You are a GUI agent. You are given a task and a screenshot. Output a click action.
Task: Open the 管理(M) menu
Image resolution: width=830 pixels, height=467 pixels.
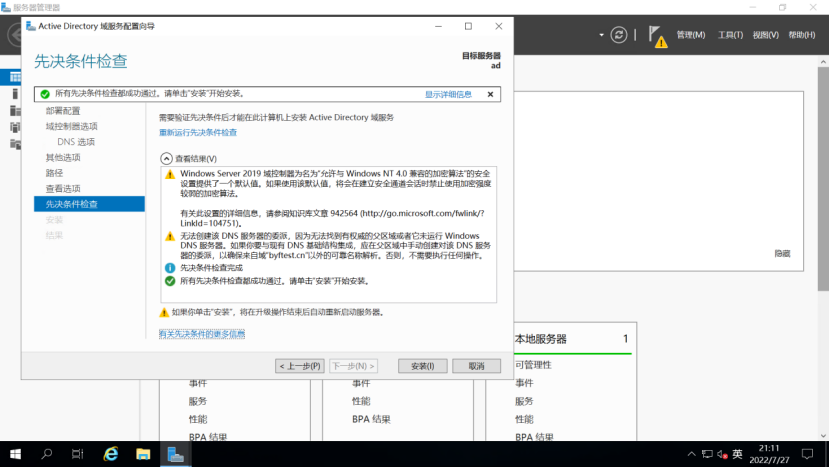(691, 35)
